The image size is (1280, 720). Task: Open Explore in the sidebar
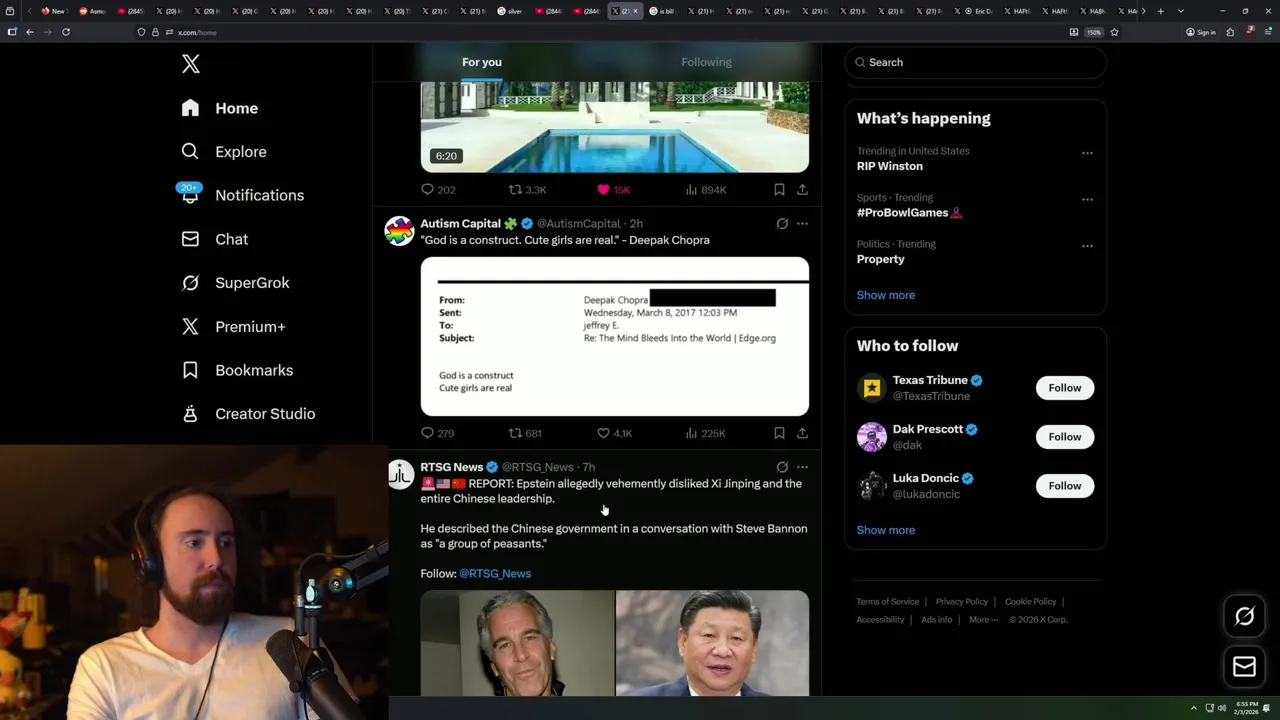[x=224, y=152]
